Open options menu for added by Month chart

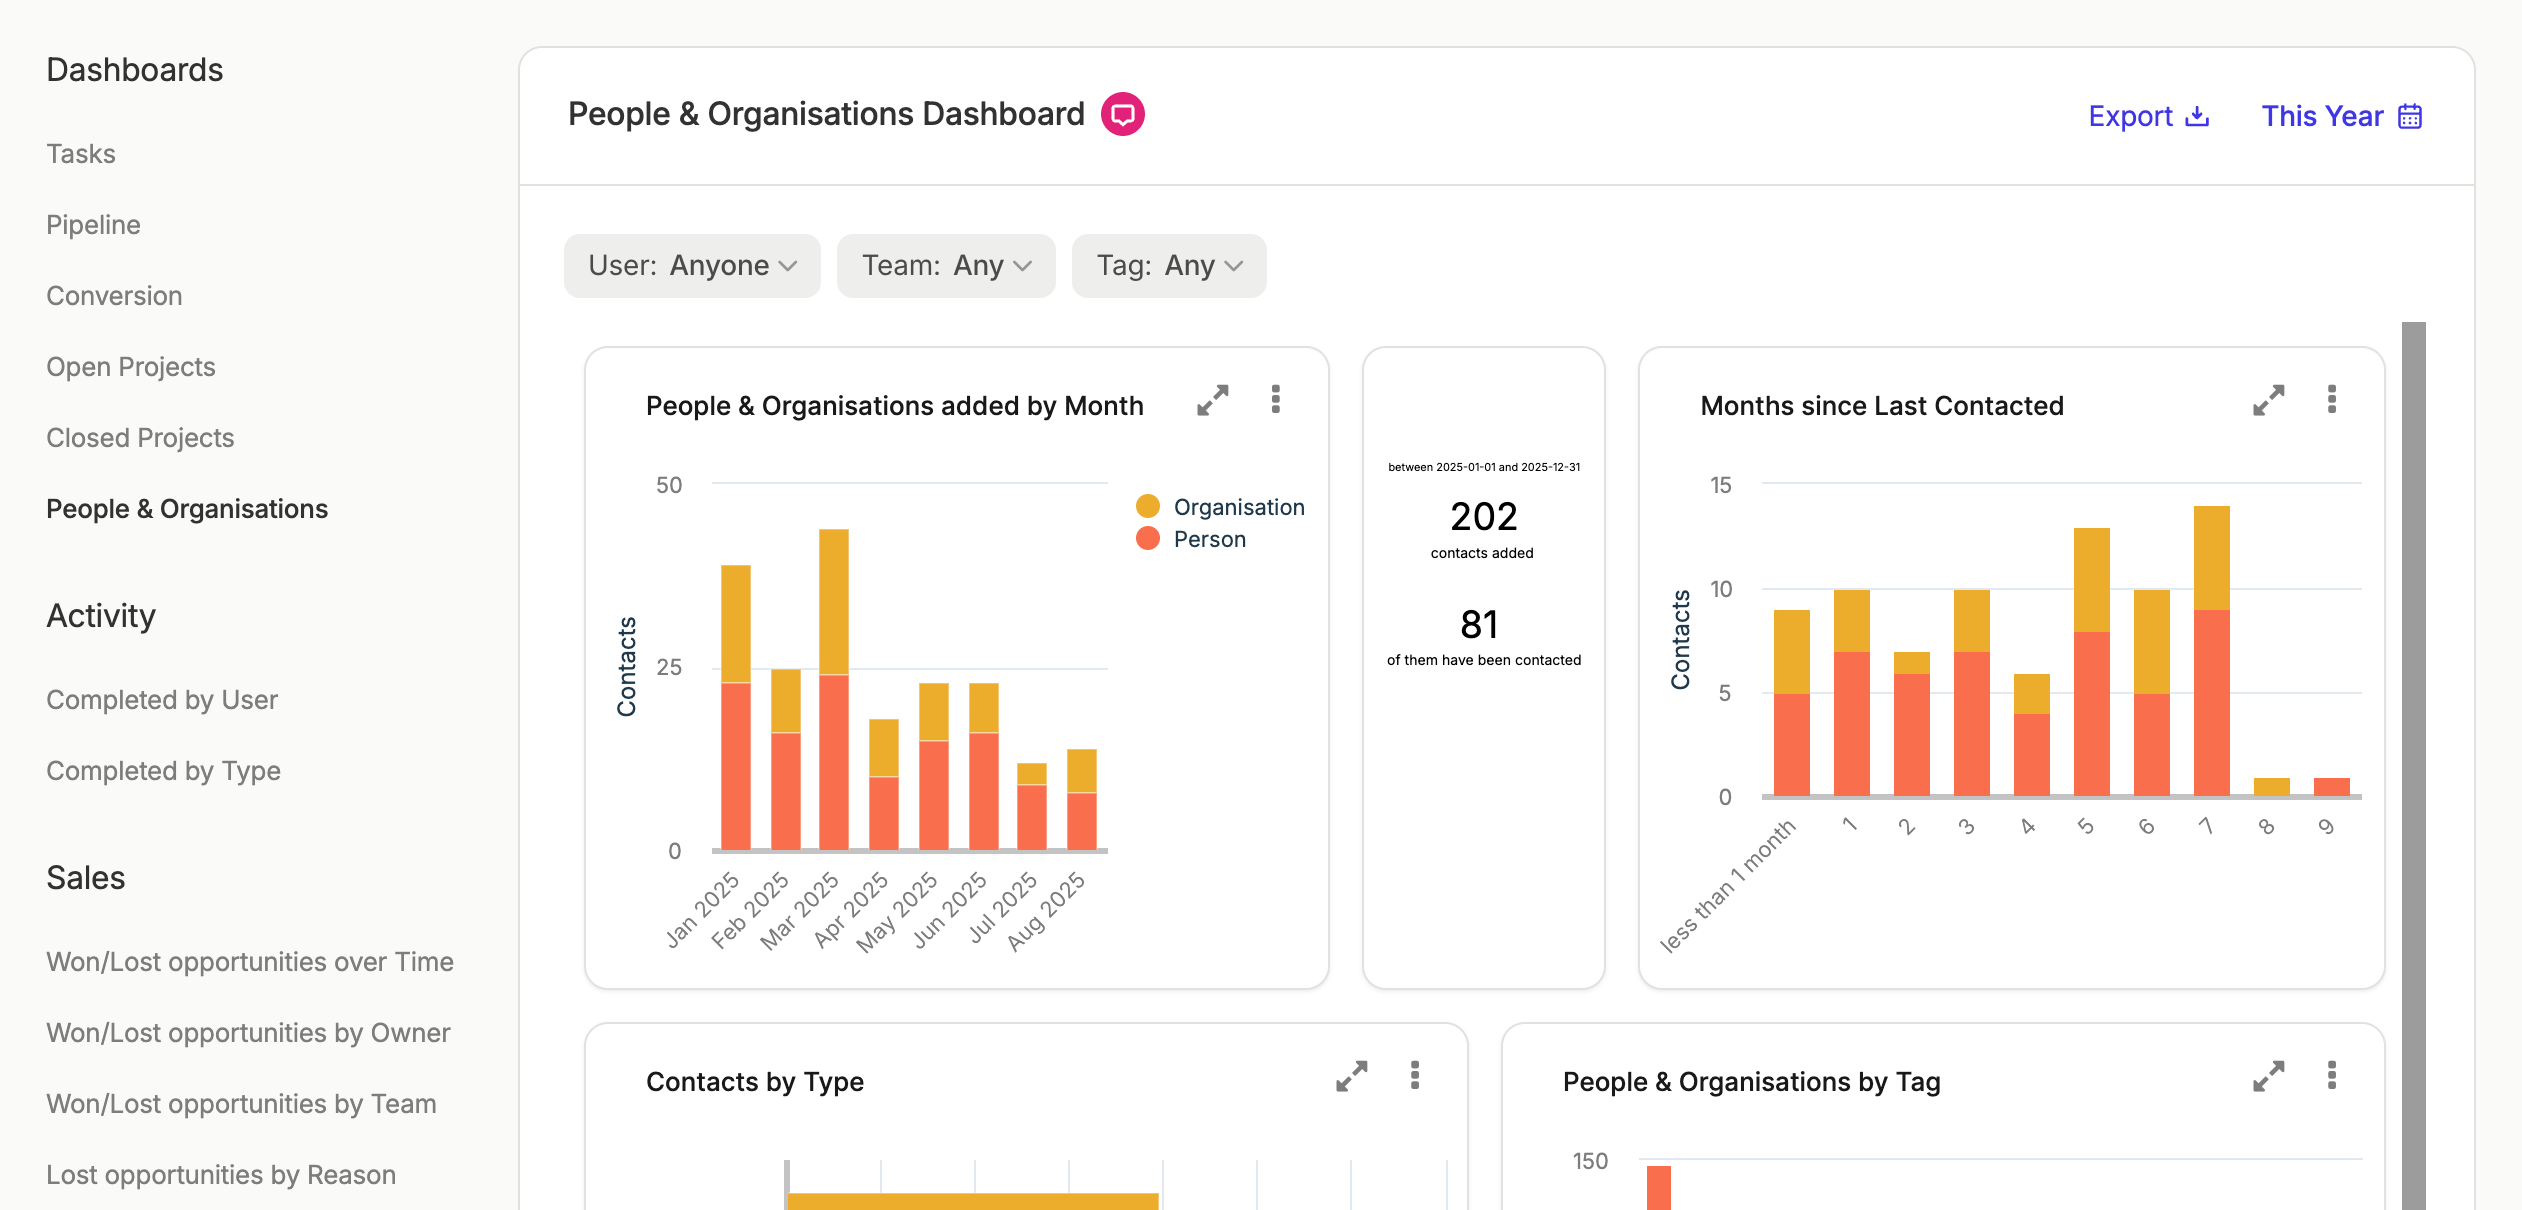click(x=1276, y=400)
